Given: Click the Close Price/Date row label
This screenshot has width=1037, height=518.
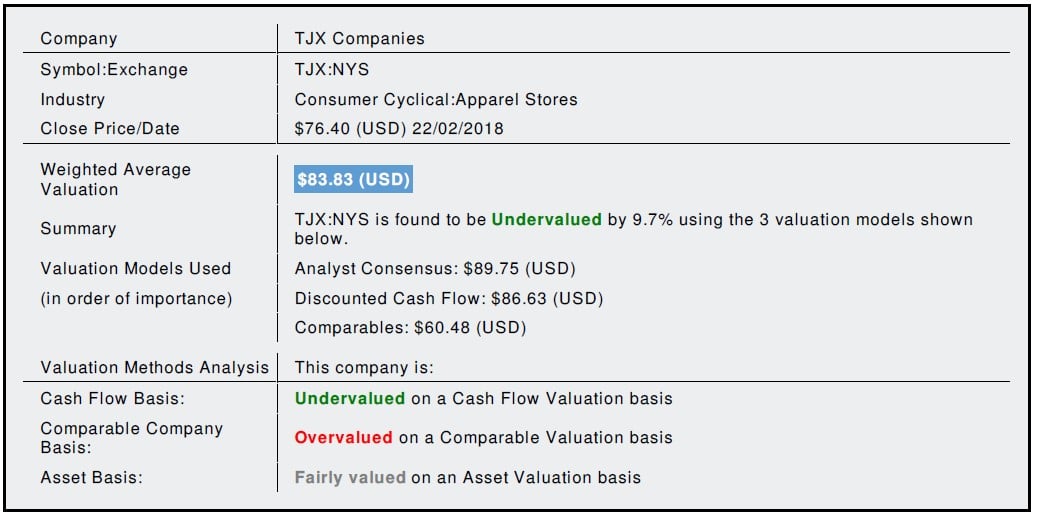Looking at the screenshot, I should 110,129.
